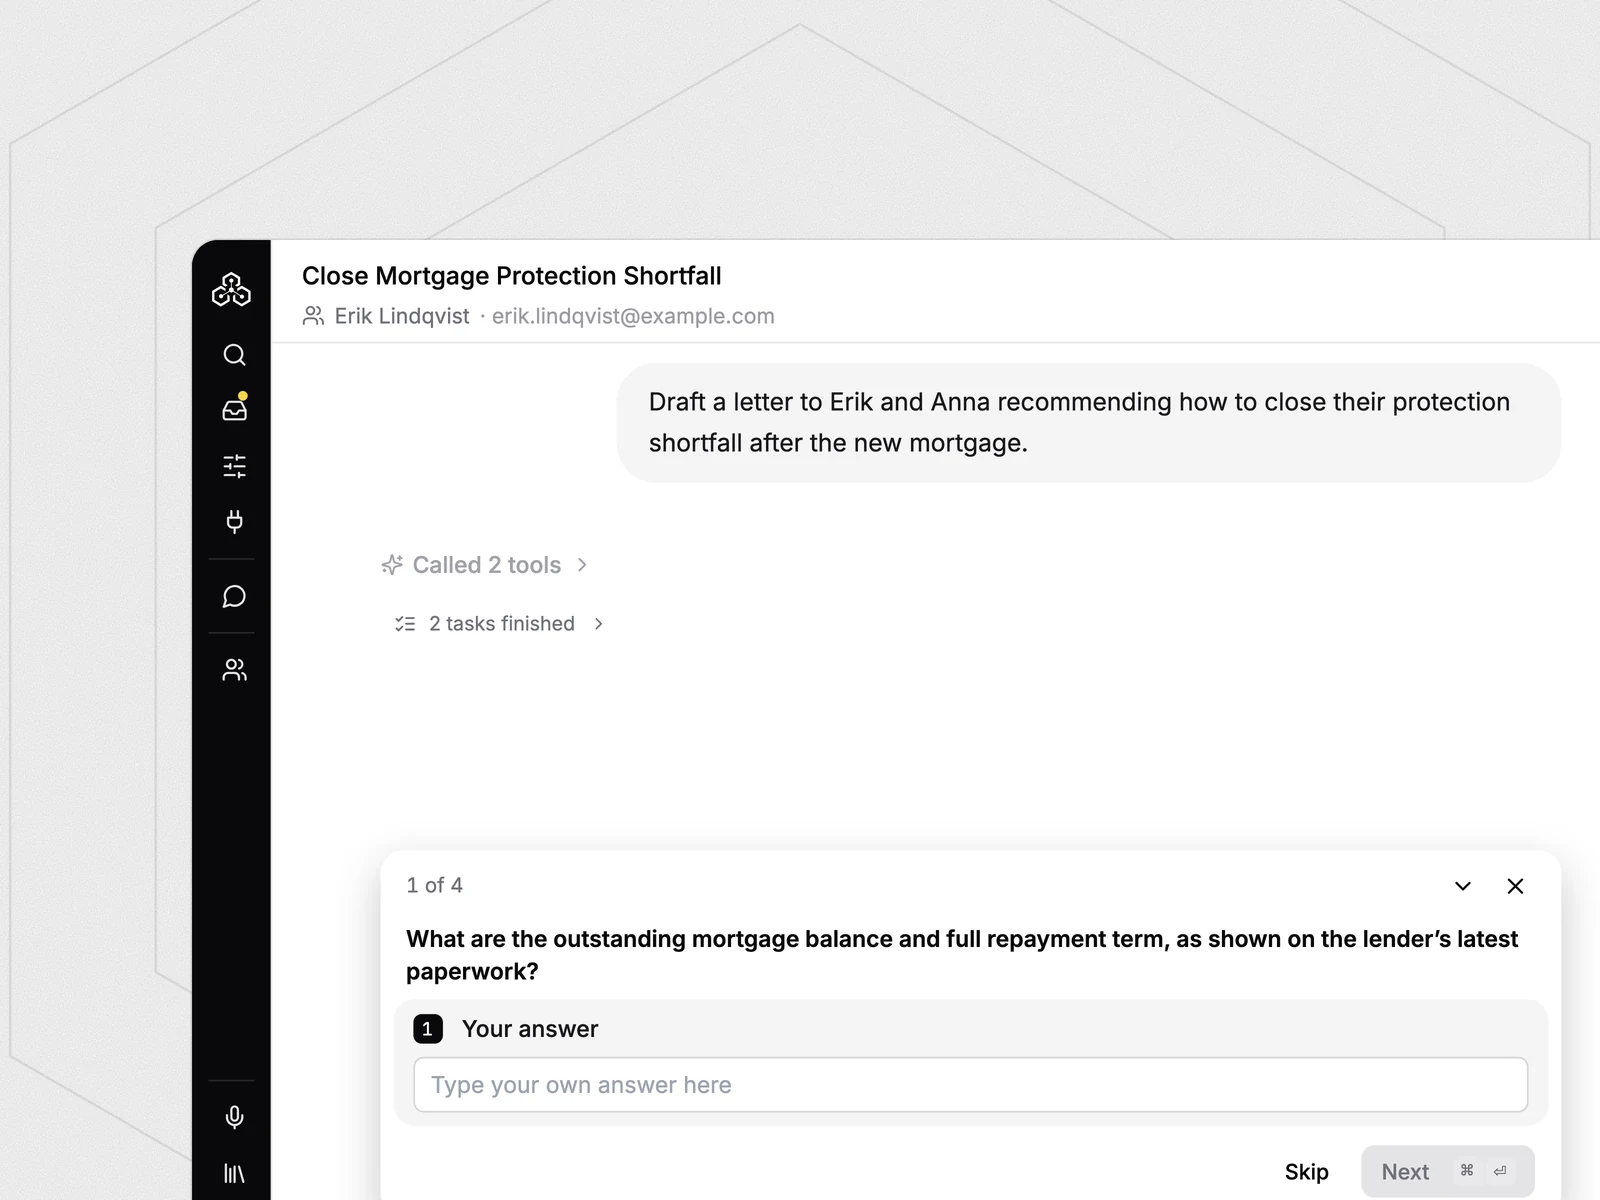Open the sliders settings icon
The height and width of the screenshot is (1200, 1600).
tap(234, 466)
